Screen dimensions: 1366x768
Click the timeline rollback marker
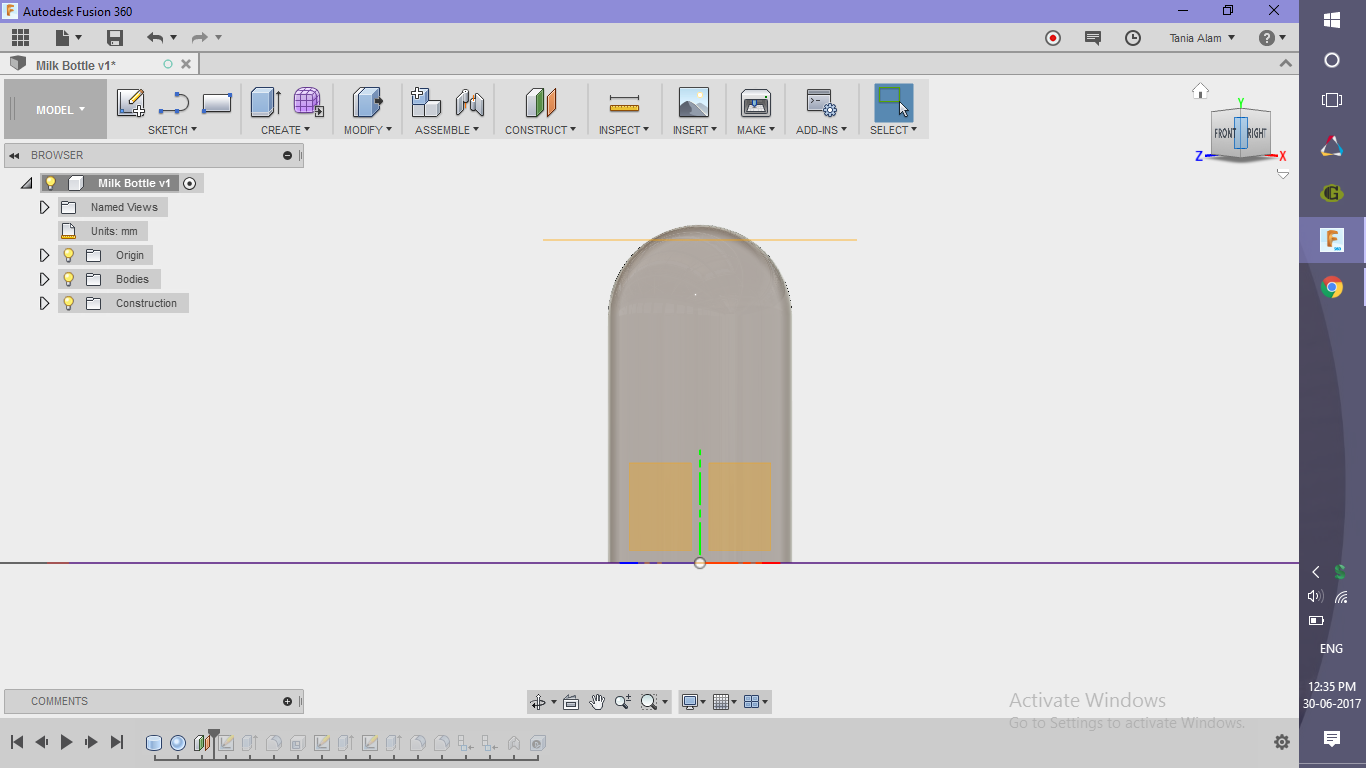213,736
